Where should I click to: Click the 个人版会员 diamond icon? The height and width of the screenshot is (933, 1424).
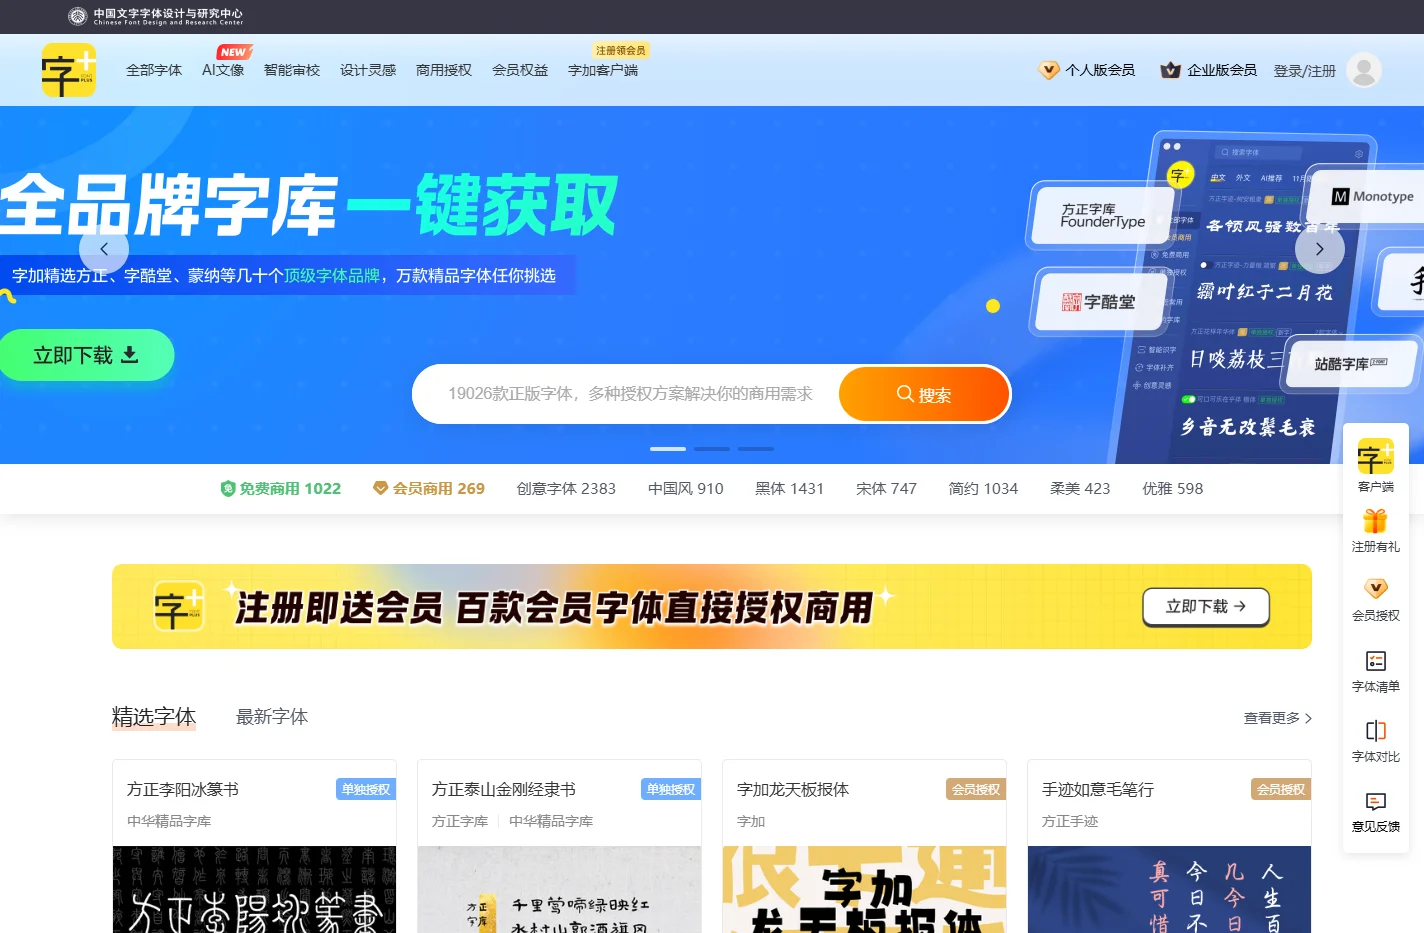tap(1049, 70)
